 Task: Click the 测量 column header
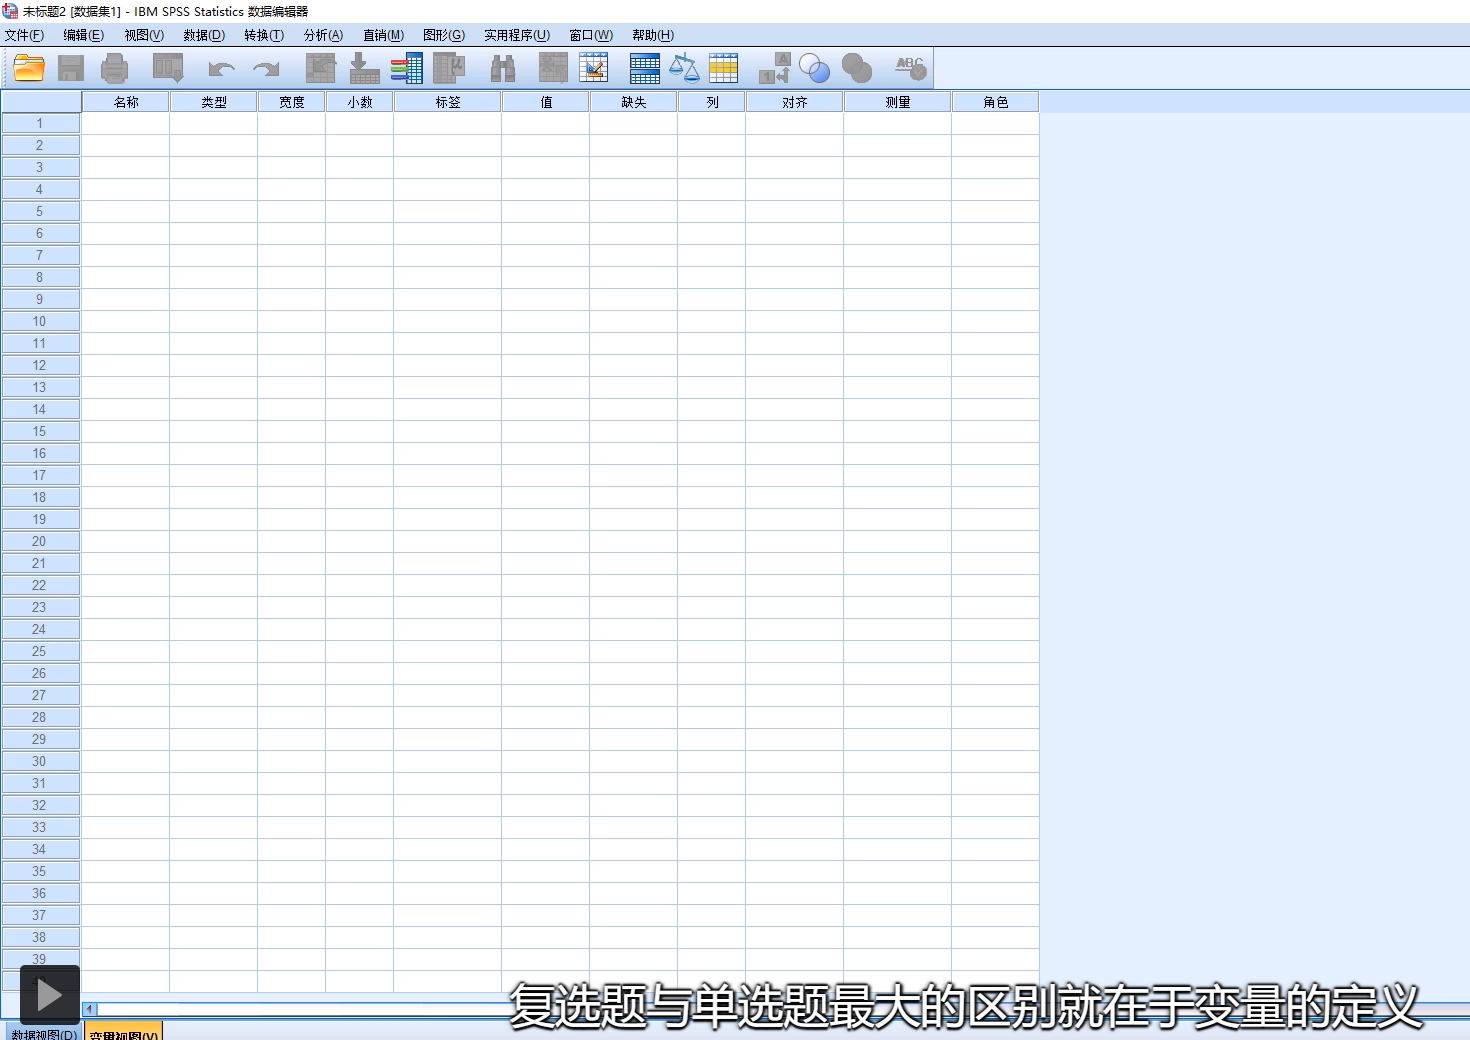click(898, 102)
